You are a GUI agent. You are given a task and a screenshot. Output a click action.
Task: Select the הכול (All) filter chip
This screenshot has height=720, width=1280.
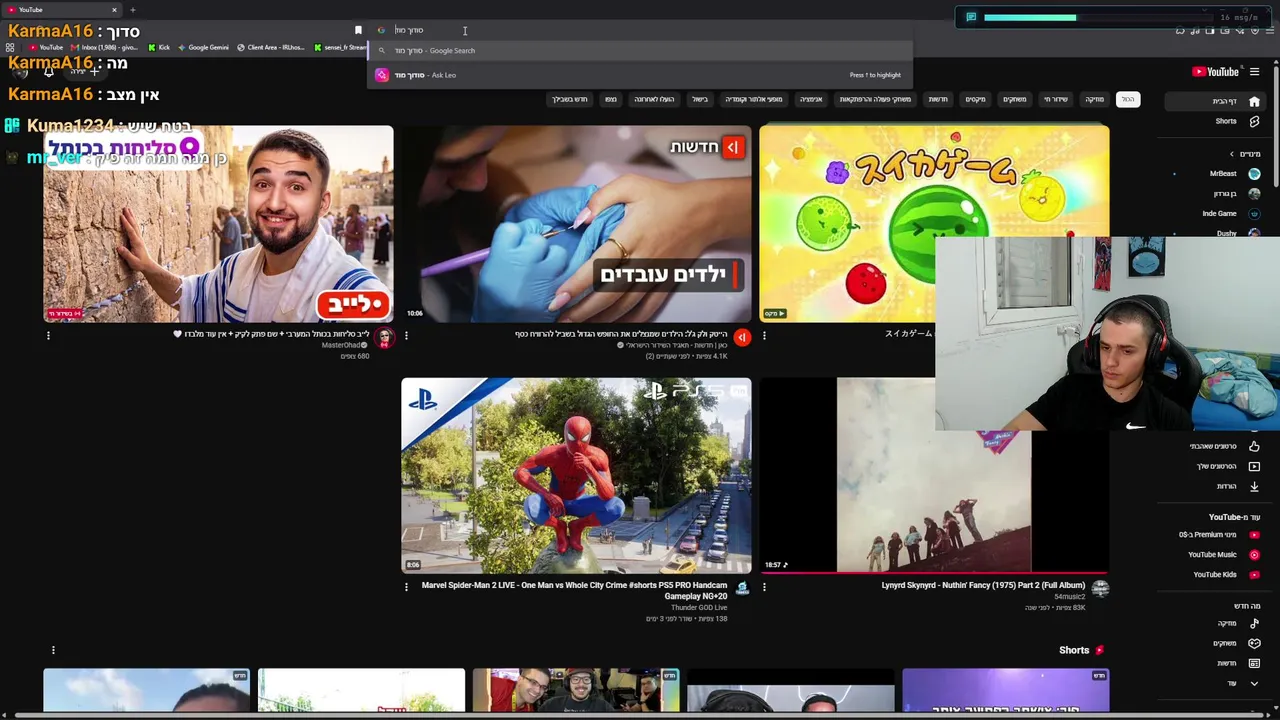pos(1127,99)
